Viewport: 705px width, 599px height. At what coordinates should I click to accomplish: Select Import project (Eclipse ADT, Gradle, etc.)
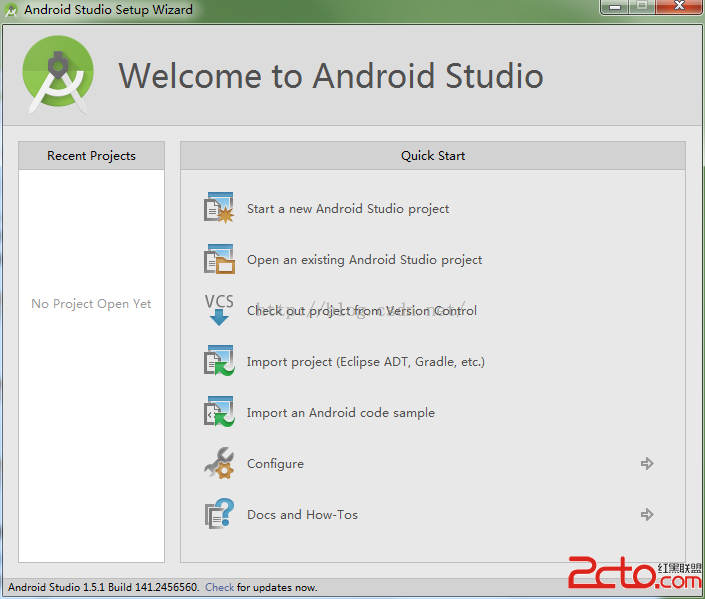click(366, 362)
